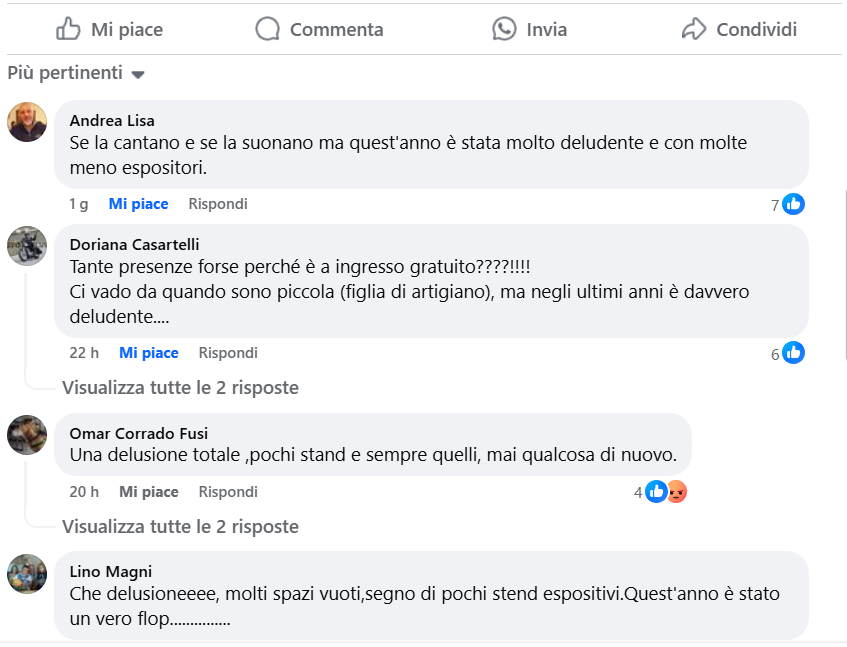Toggle Mi piace on Doriana Casartelli's comment

pos(148,353)
